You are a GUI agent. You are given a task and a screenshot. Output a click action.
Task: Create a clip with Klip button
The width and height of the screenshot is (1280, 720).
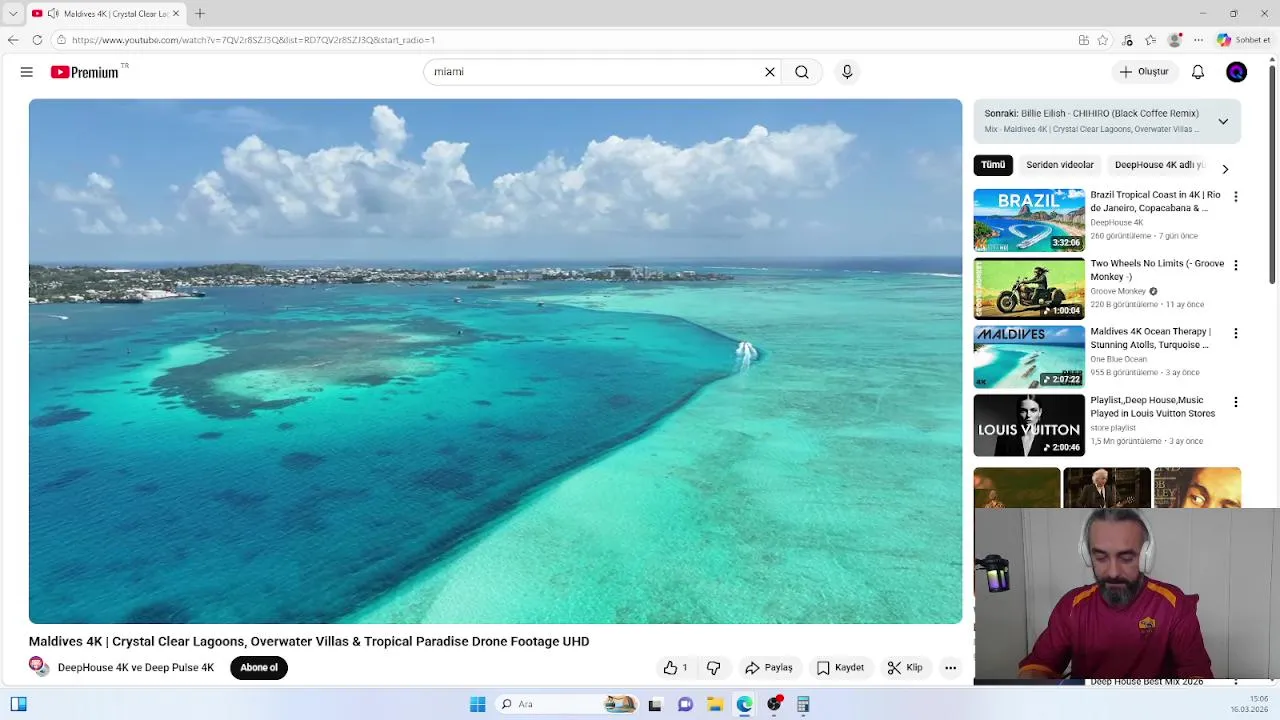tap(905, 668)
